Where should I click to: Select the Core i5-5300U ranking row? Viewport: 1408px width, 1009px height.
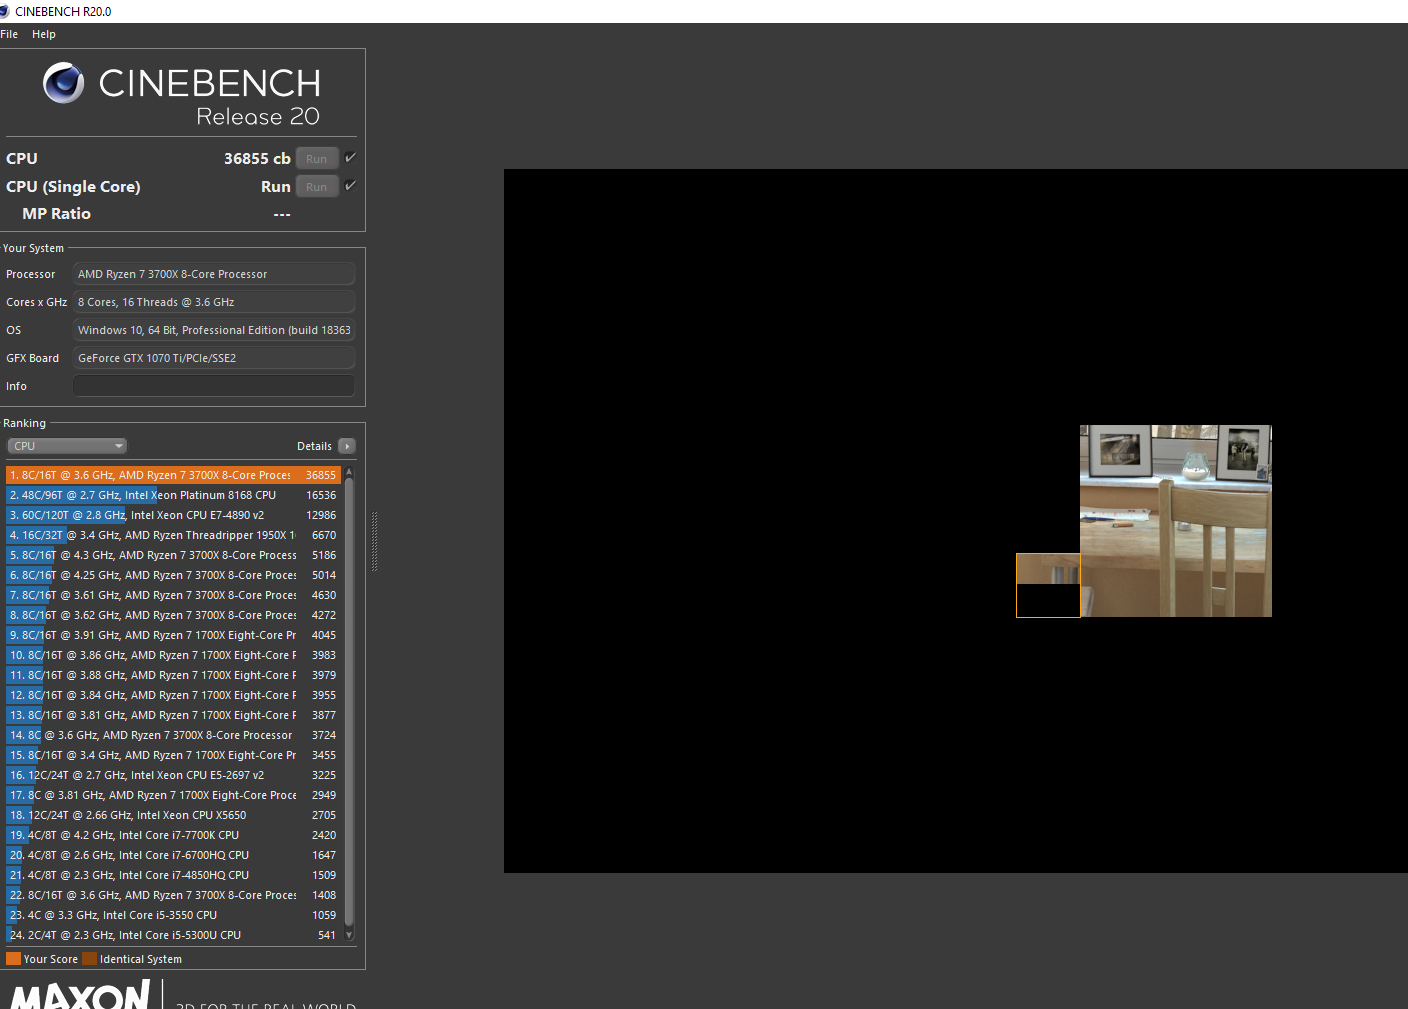[173, 935]
